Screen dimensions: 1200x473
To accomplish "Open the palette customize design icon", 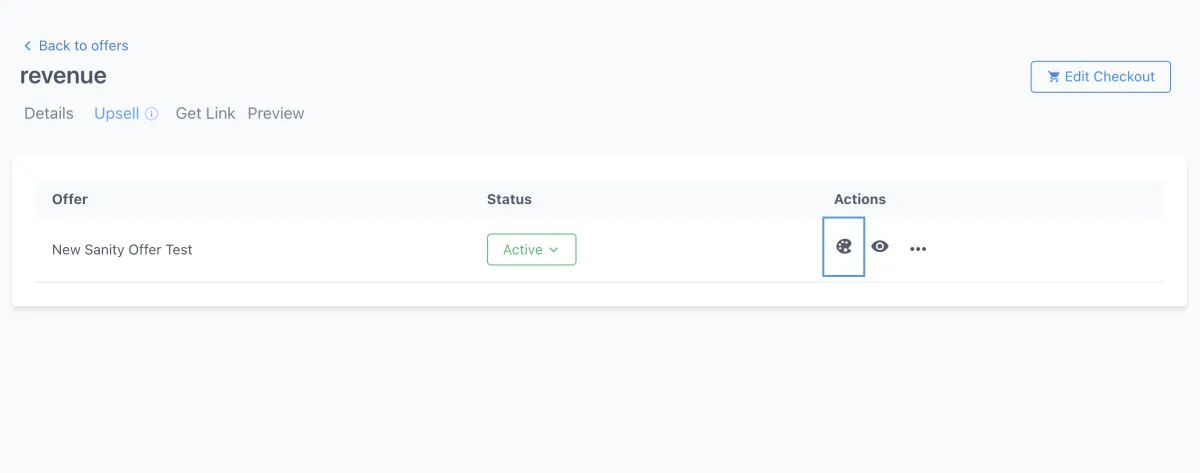I will click(843, 247).
